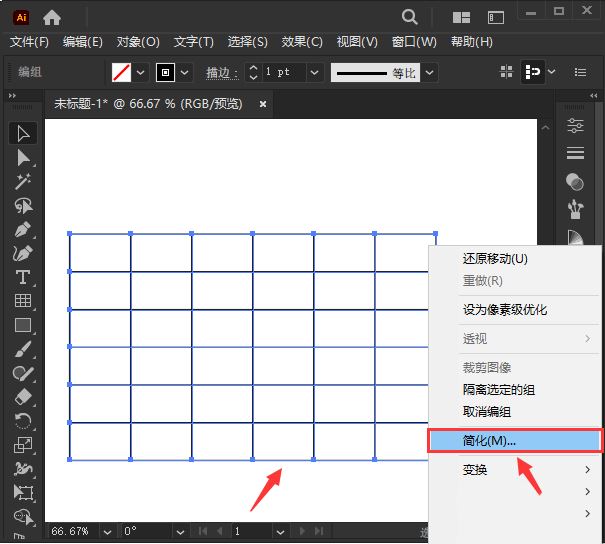Screen dimensions: 605x544
Task: Expand the 变换 submenu
Action: 515,470
